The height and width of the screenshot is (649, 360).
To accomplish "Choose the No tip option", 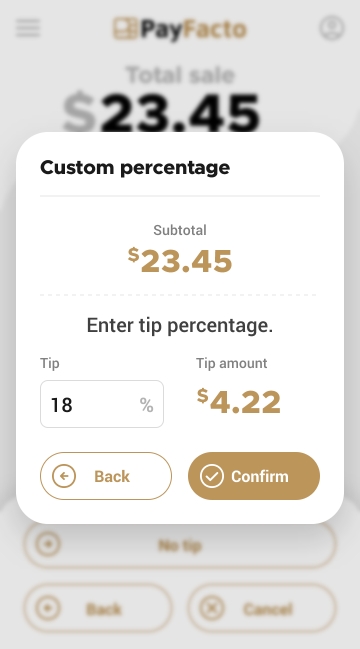I will pos(180,544).
